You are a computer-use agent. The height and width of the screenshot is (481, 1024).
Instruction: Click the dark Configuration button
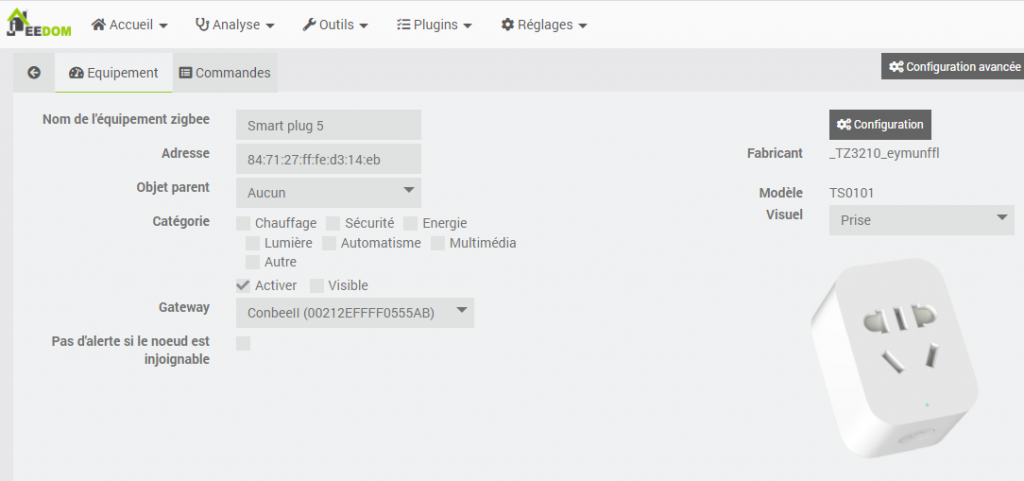point(880,125)
